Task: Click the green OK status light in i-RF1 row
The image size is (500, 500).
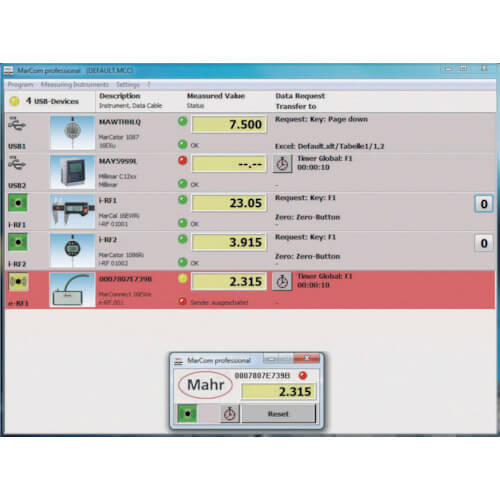Action: tap(182, 223)
